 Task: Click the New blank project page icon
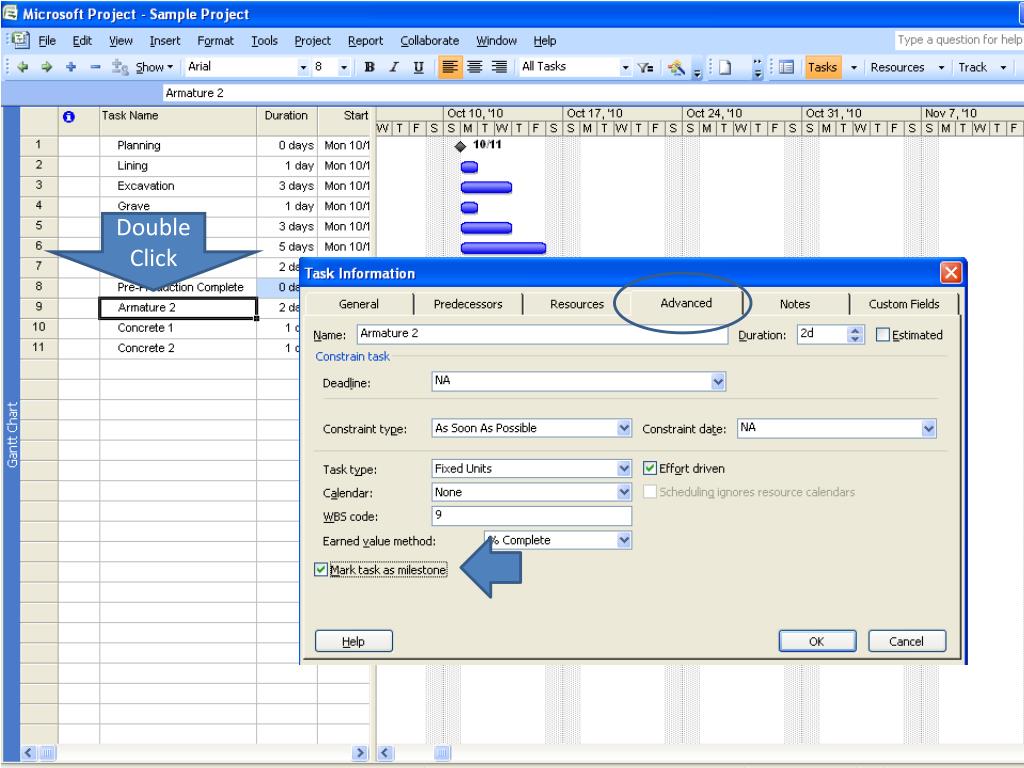tap(725, 67)
